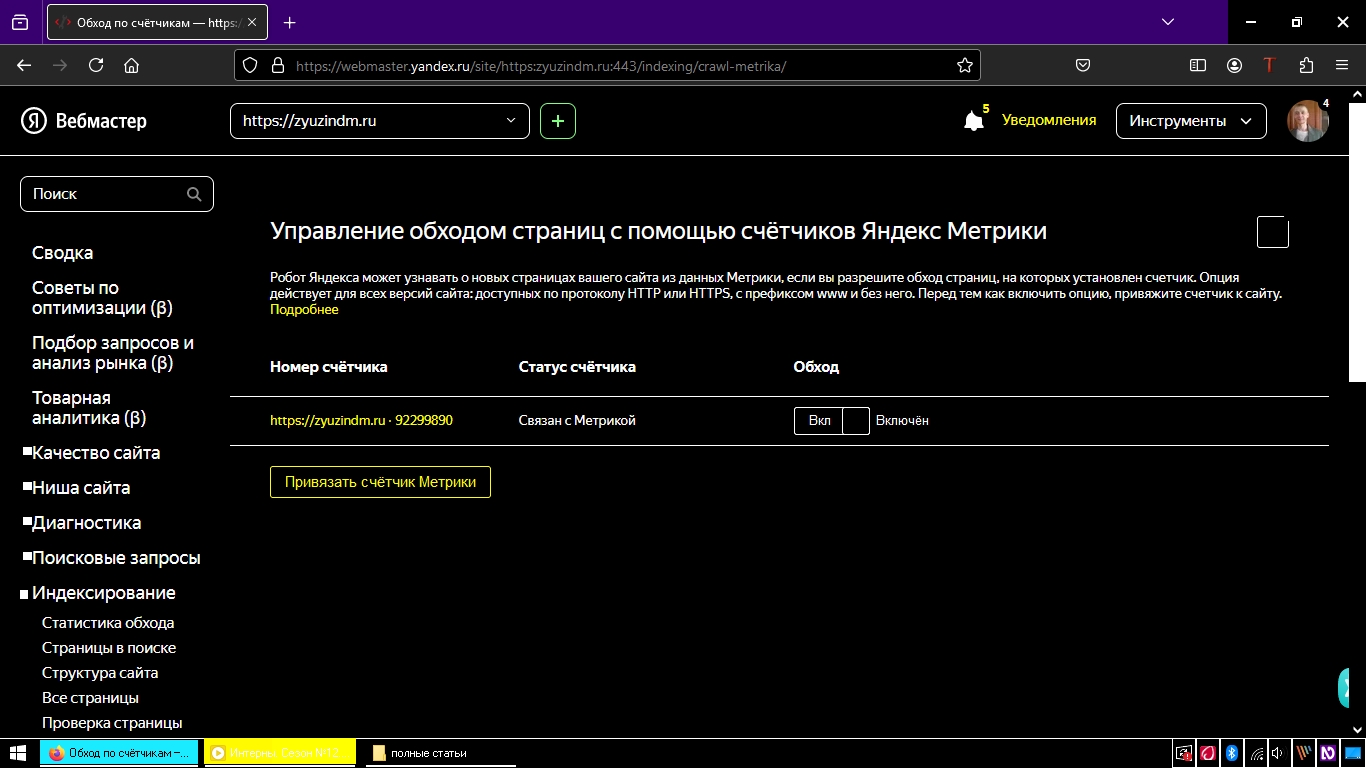The image size is (1366, 768).
Task: Open the user profile avatar
Action: 1308,121
